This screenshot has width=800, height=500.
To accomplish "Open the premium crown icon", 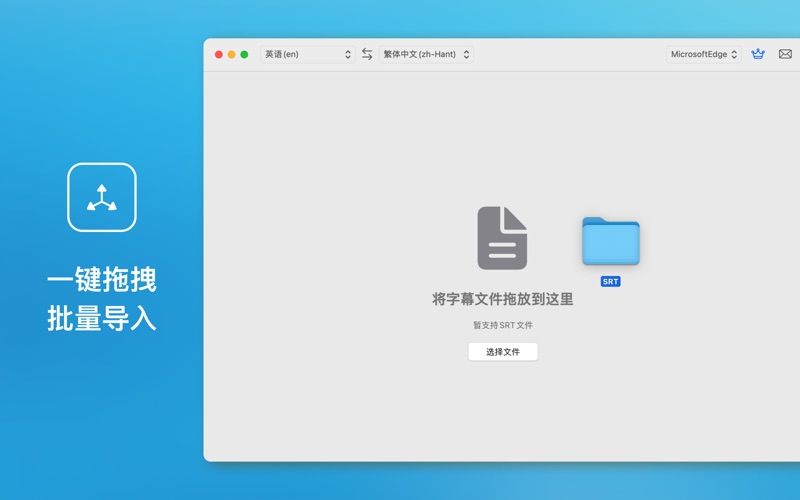I will pos(758,54).
